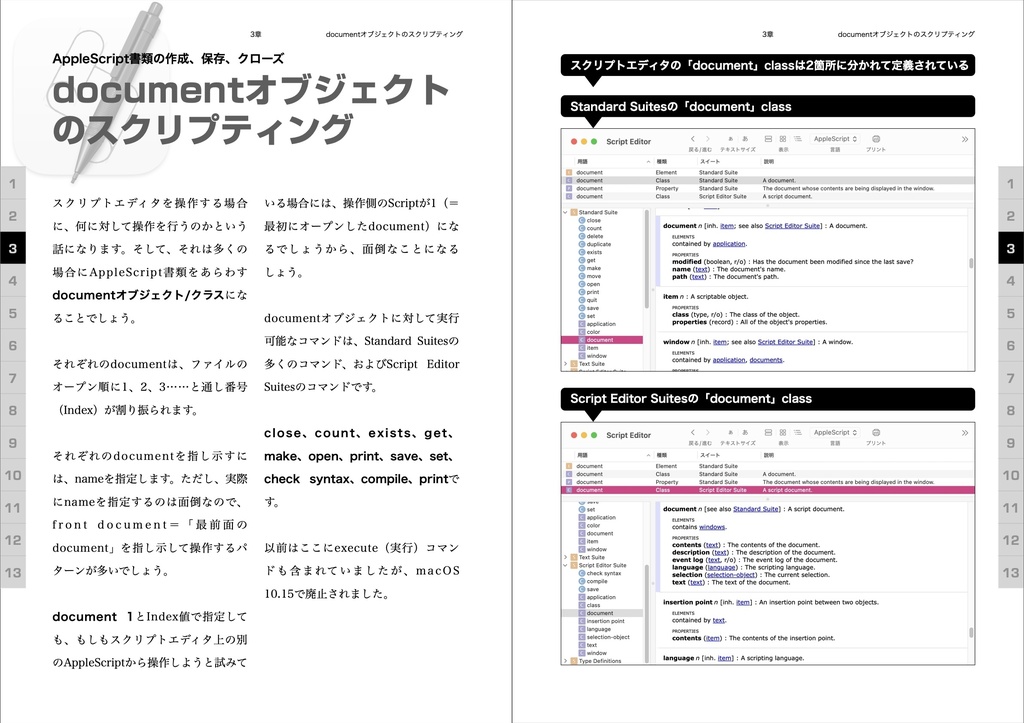Image resolution: width=1024 pixels, height=723 pixels.
Task: Click the forward navigation arrow (進む)
Action: 707,139
